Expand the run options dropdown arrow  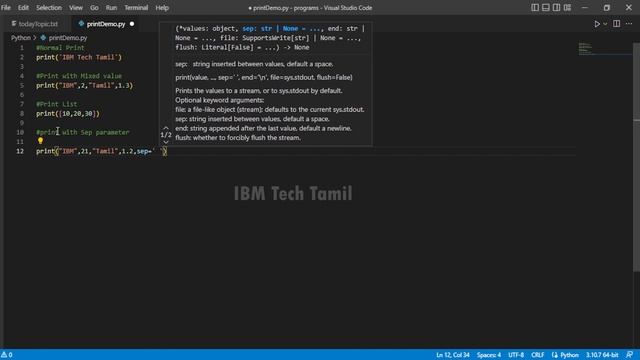pyautogui.click(x=605, y=24)
